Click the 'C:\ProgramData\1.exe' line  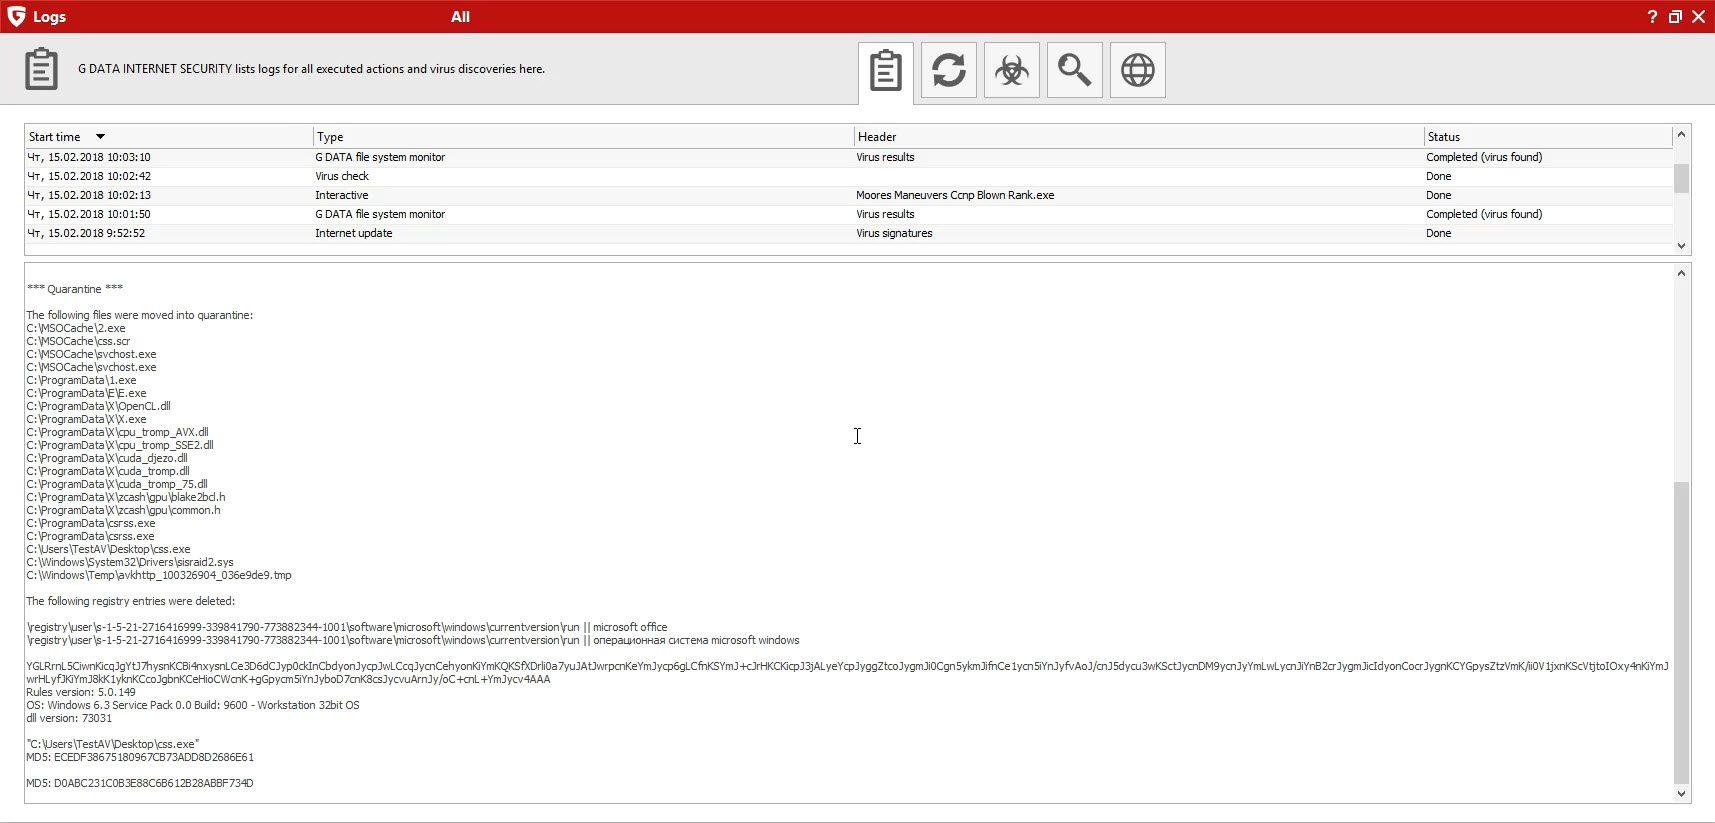81,380
